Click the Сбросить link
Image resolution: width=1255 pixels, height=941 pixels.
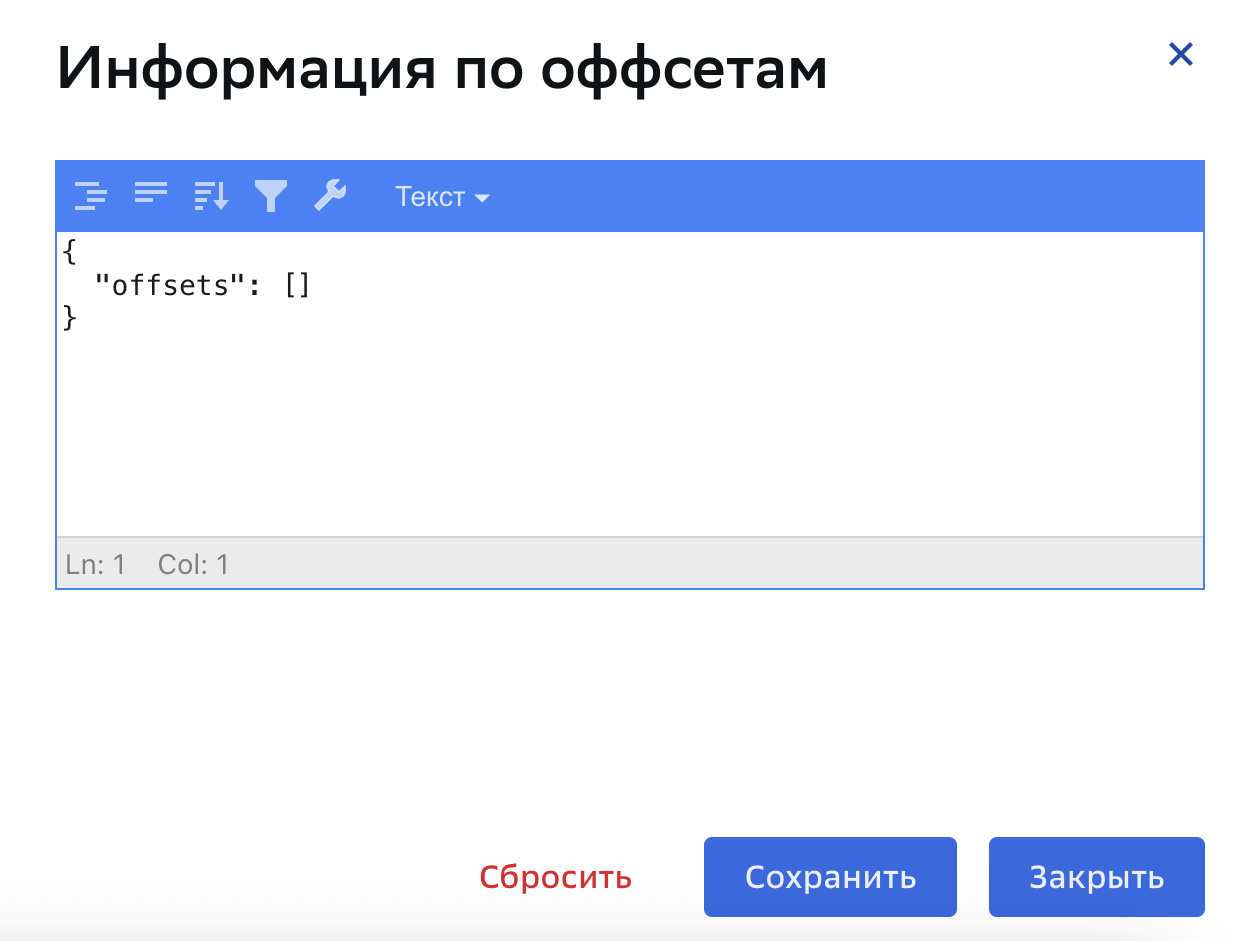pyautogui.click(x=555, y=877)
